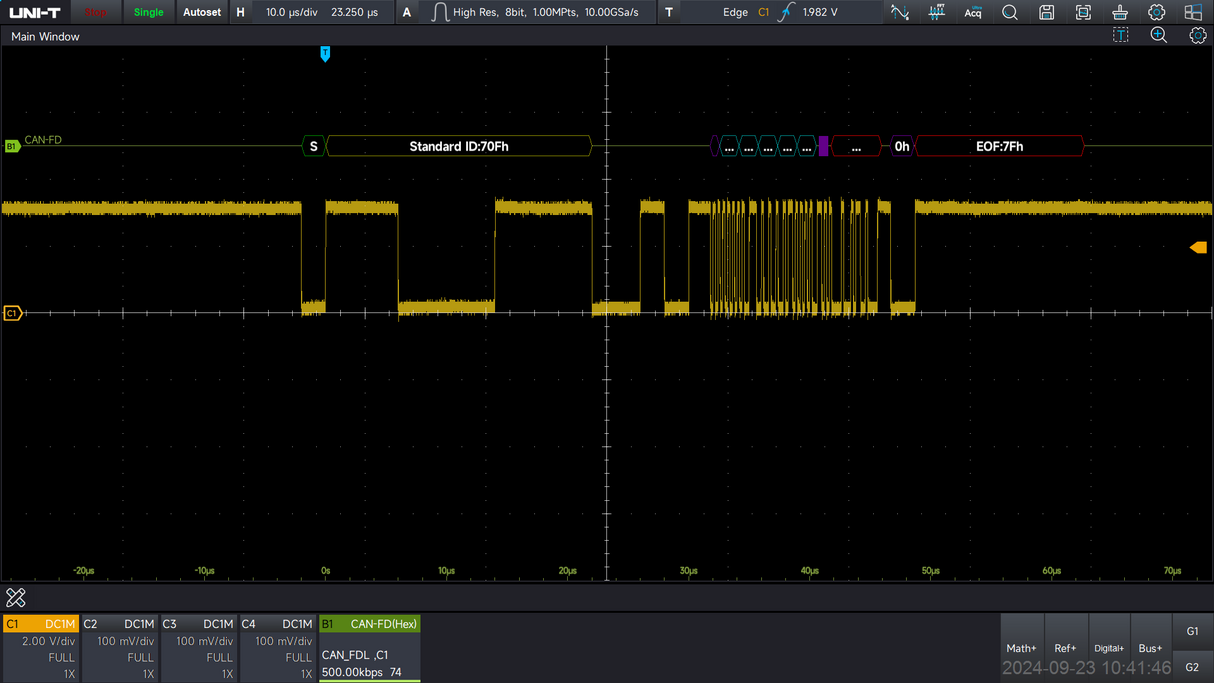
Task: Open the FFT analysis tool icon
Action: [936, 12]
